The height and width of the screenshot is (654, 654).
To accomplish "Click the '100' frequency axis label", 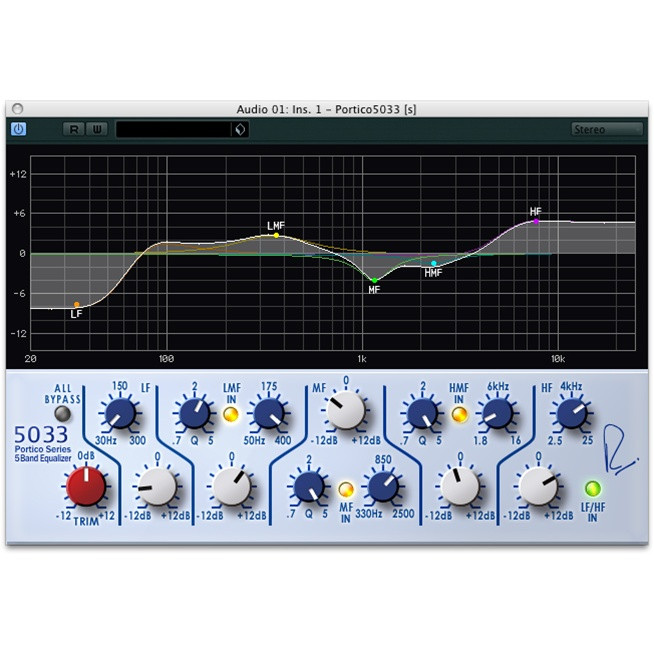I will point(166,359).
